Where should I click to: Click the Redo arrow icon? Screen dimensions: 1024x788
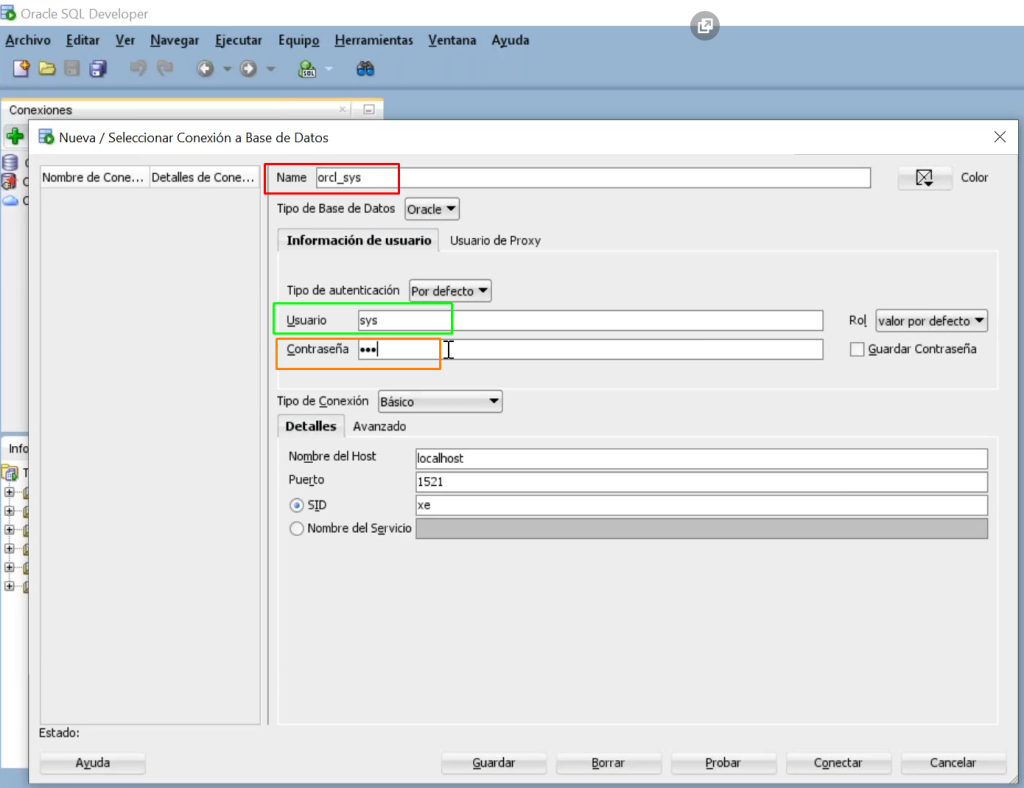[x=165, y=69]
